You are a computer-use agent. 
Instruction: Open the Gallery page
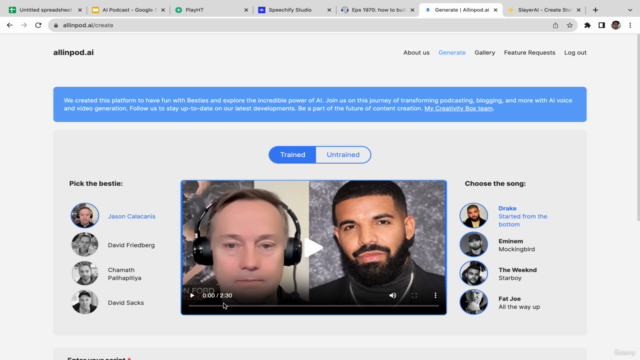484,53
